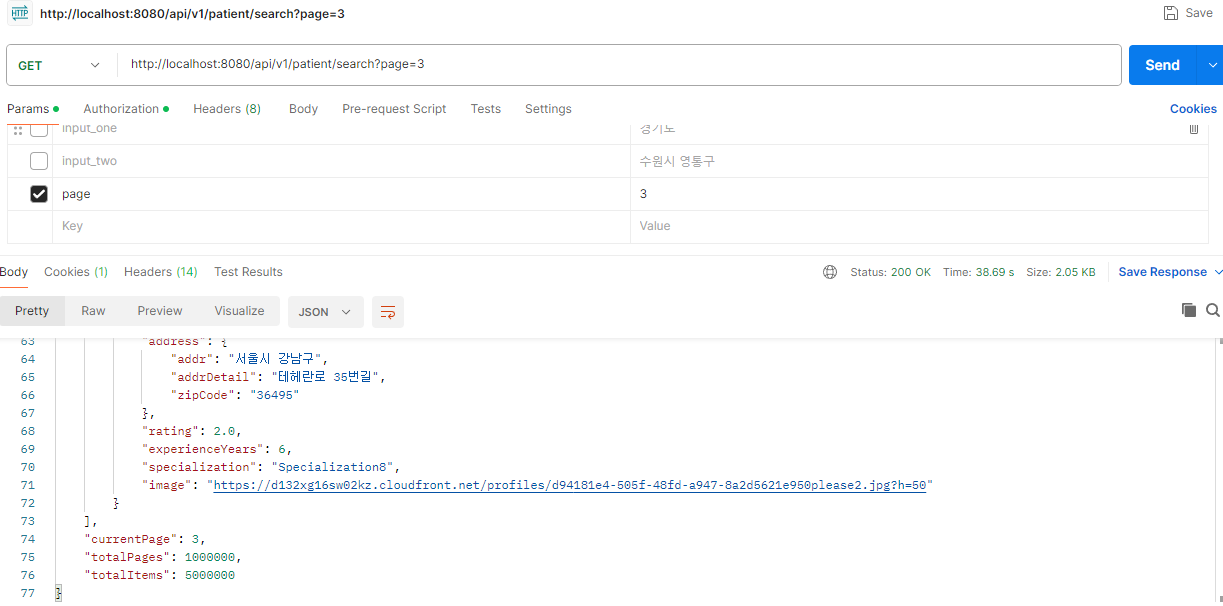Enable the input_two parameter checkbox
1223x606 pixels.
[x=39, y=161]
